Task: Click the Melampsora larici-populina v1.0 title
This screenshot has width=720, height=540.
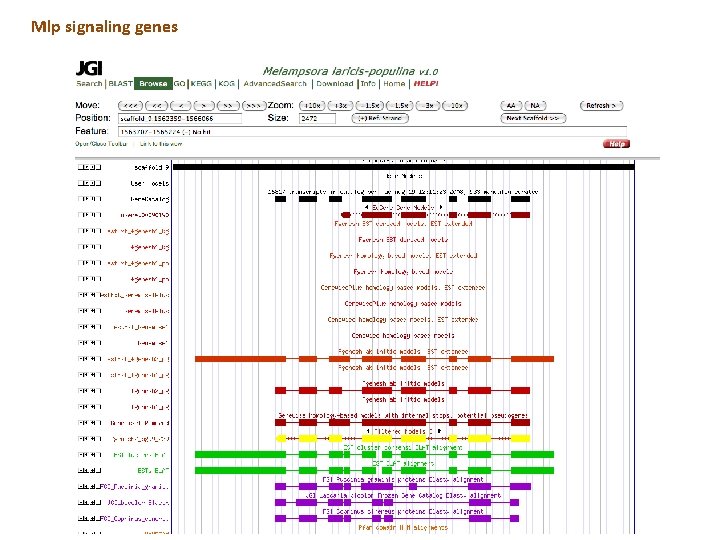Action: tap(350, 71)
